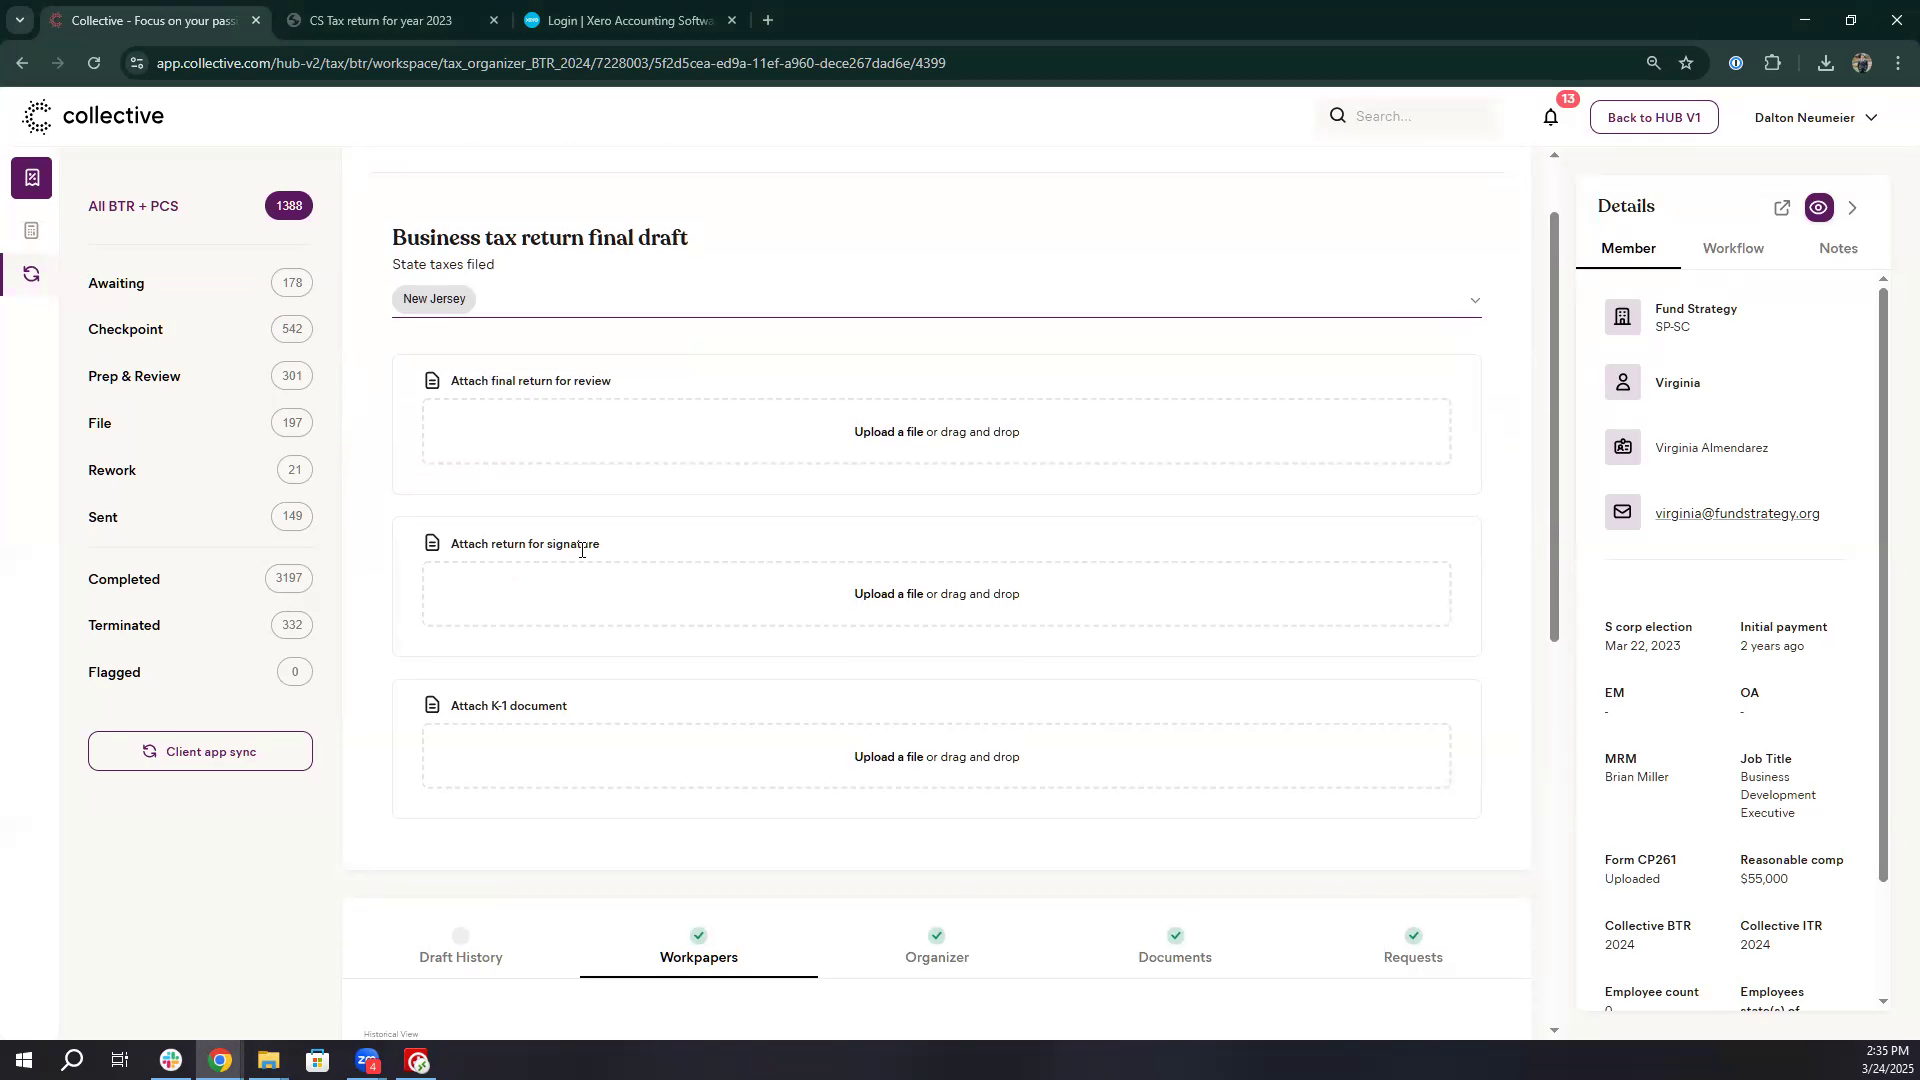Open the Notes tab

[1837, 248]
